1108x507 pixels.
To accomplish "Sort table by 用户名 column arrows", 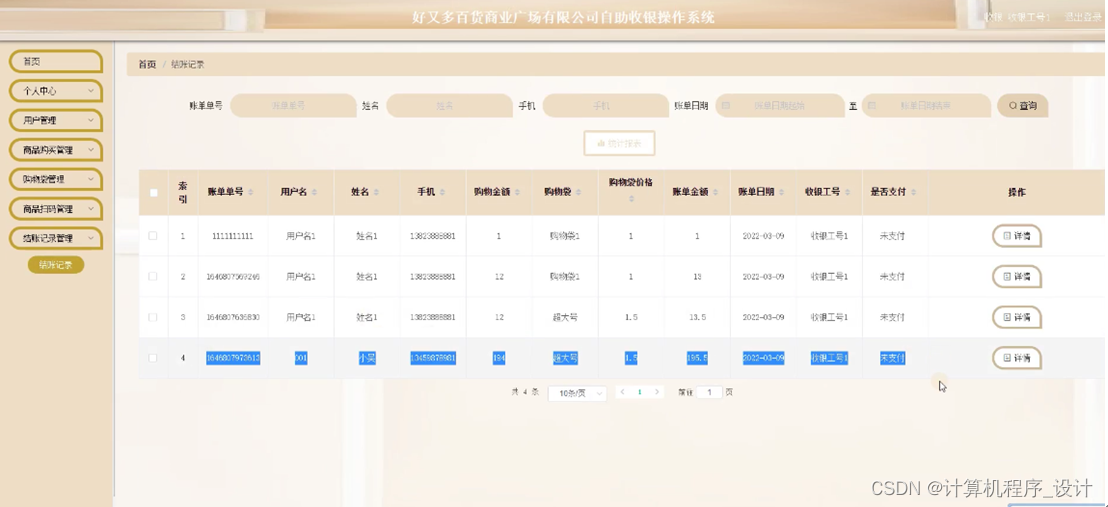I will tap(314, 192).
